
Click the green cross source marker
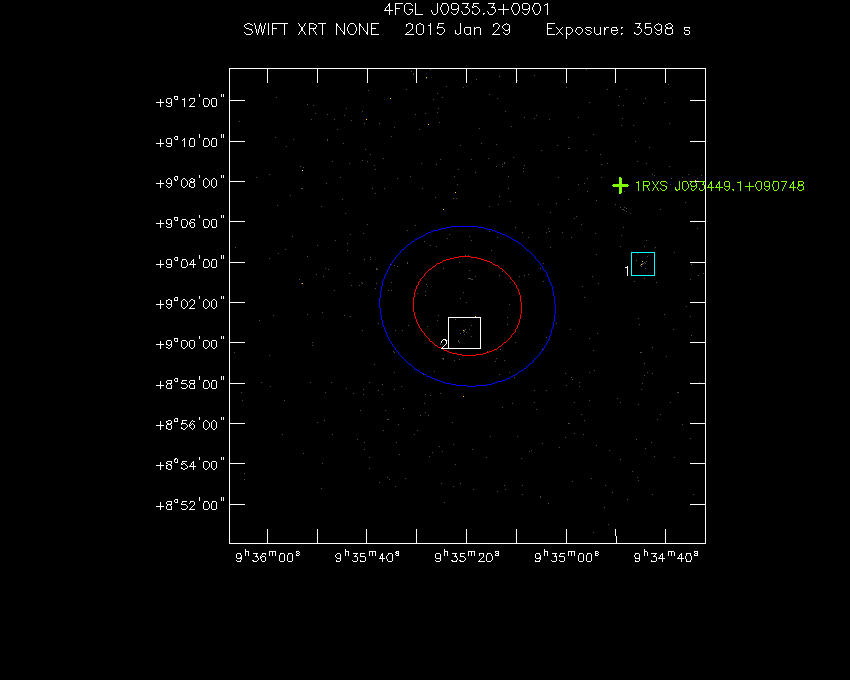pos(620,186)
